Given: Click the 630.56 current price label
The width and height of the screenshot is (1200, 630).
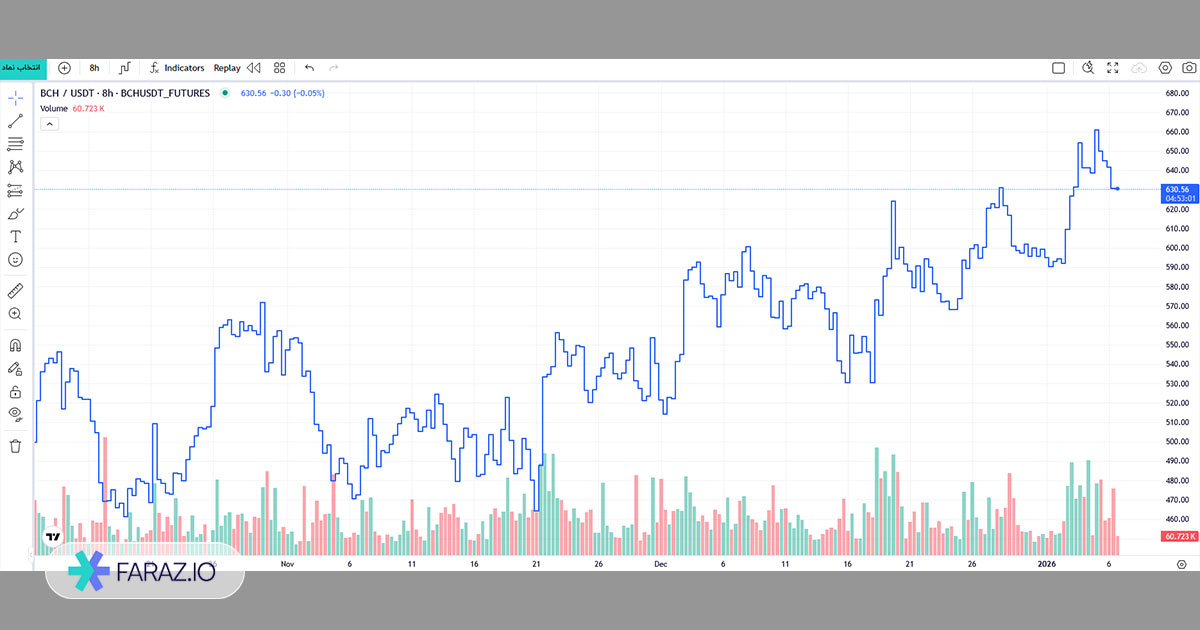Looking at the screenshot, I should (x=1176, y=189).
